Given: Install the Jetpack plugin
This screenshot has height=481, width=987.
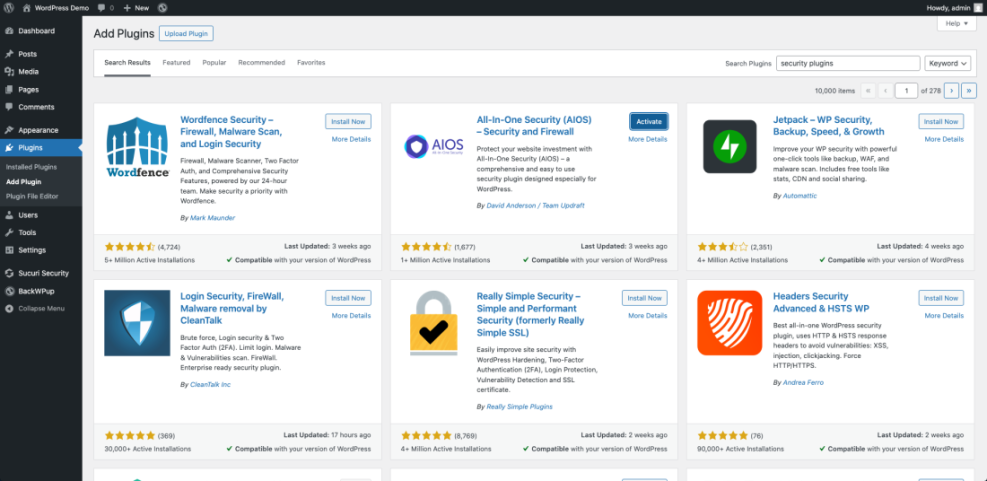Looking at the screenshot, I should (x=941, y=122).
